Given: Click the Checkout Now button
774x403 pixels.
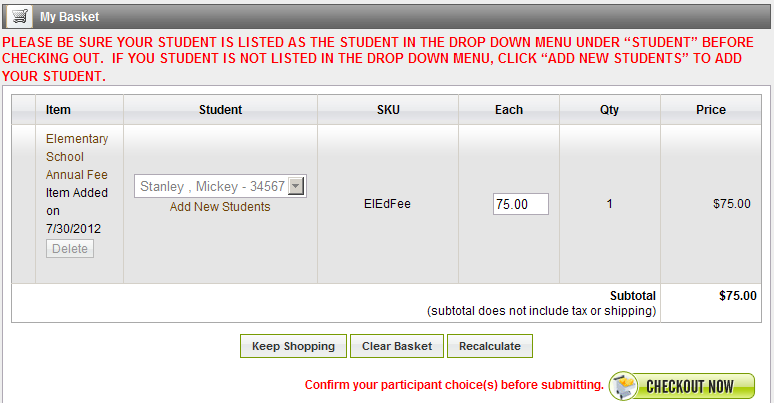Looking at the screenshot, I should [682, 386].
